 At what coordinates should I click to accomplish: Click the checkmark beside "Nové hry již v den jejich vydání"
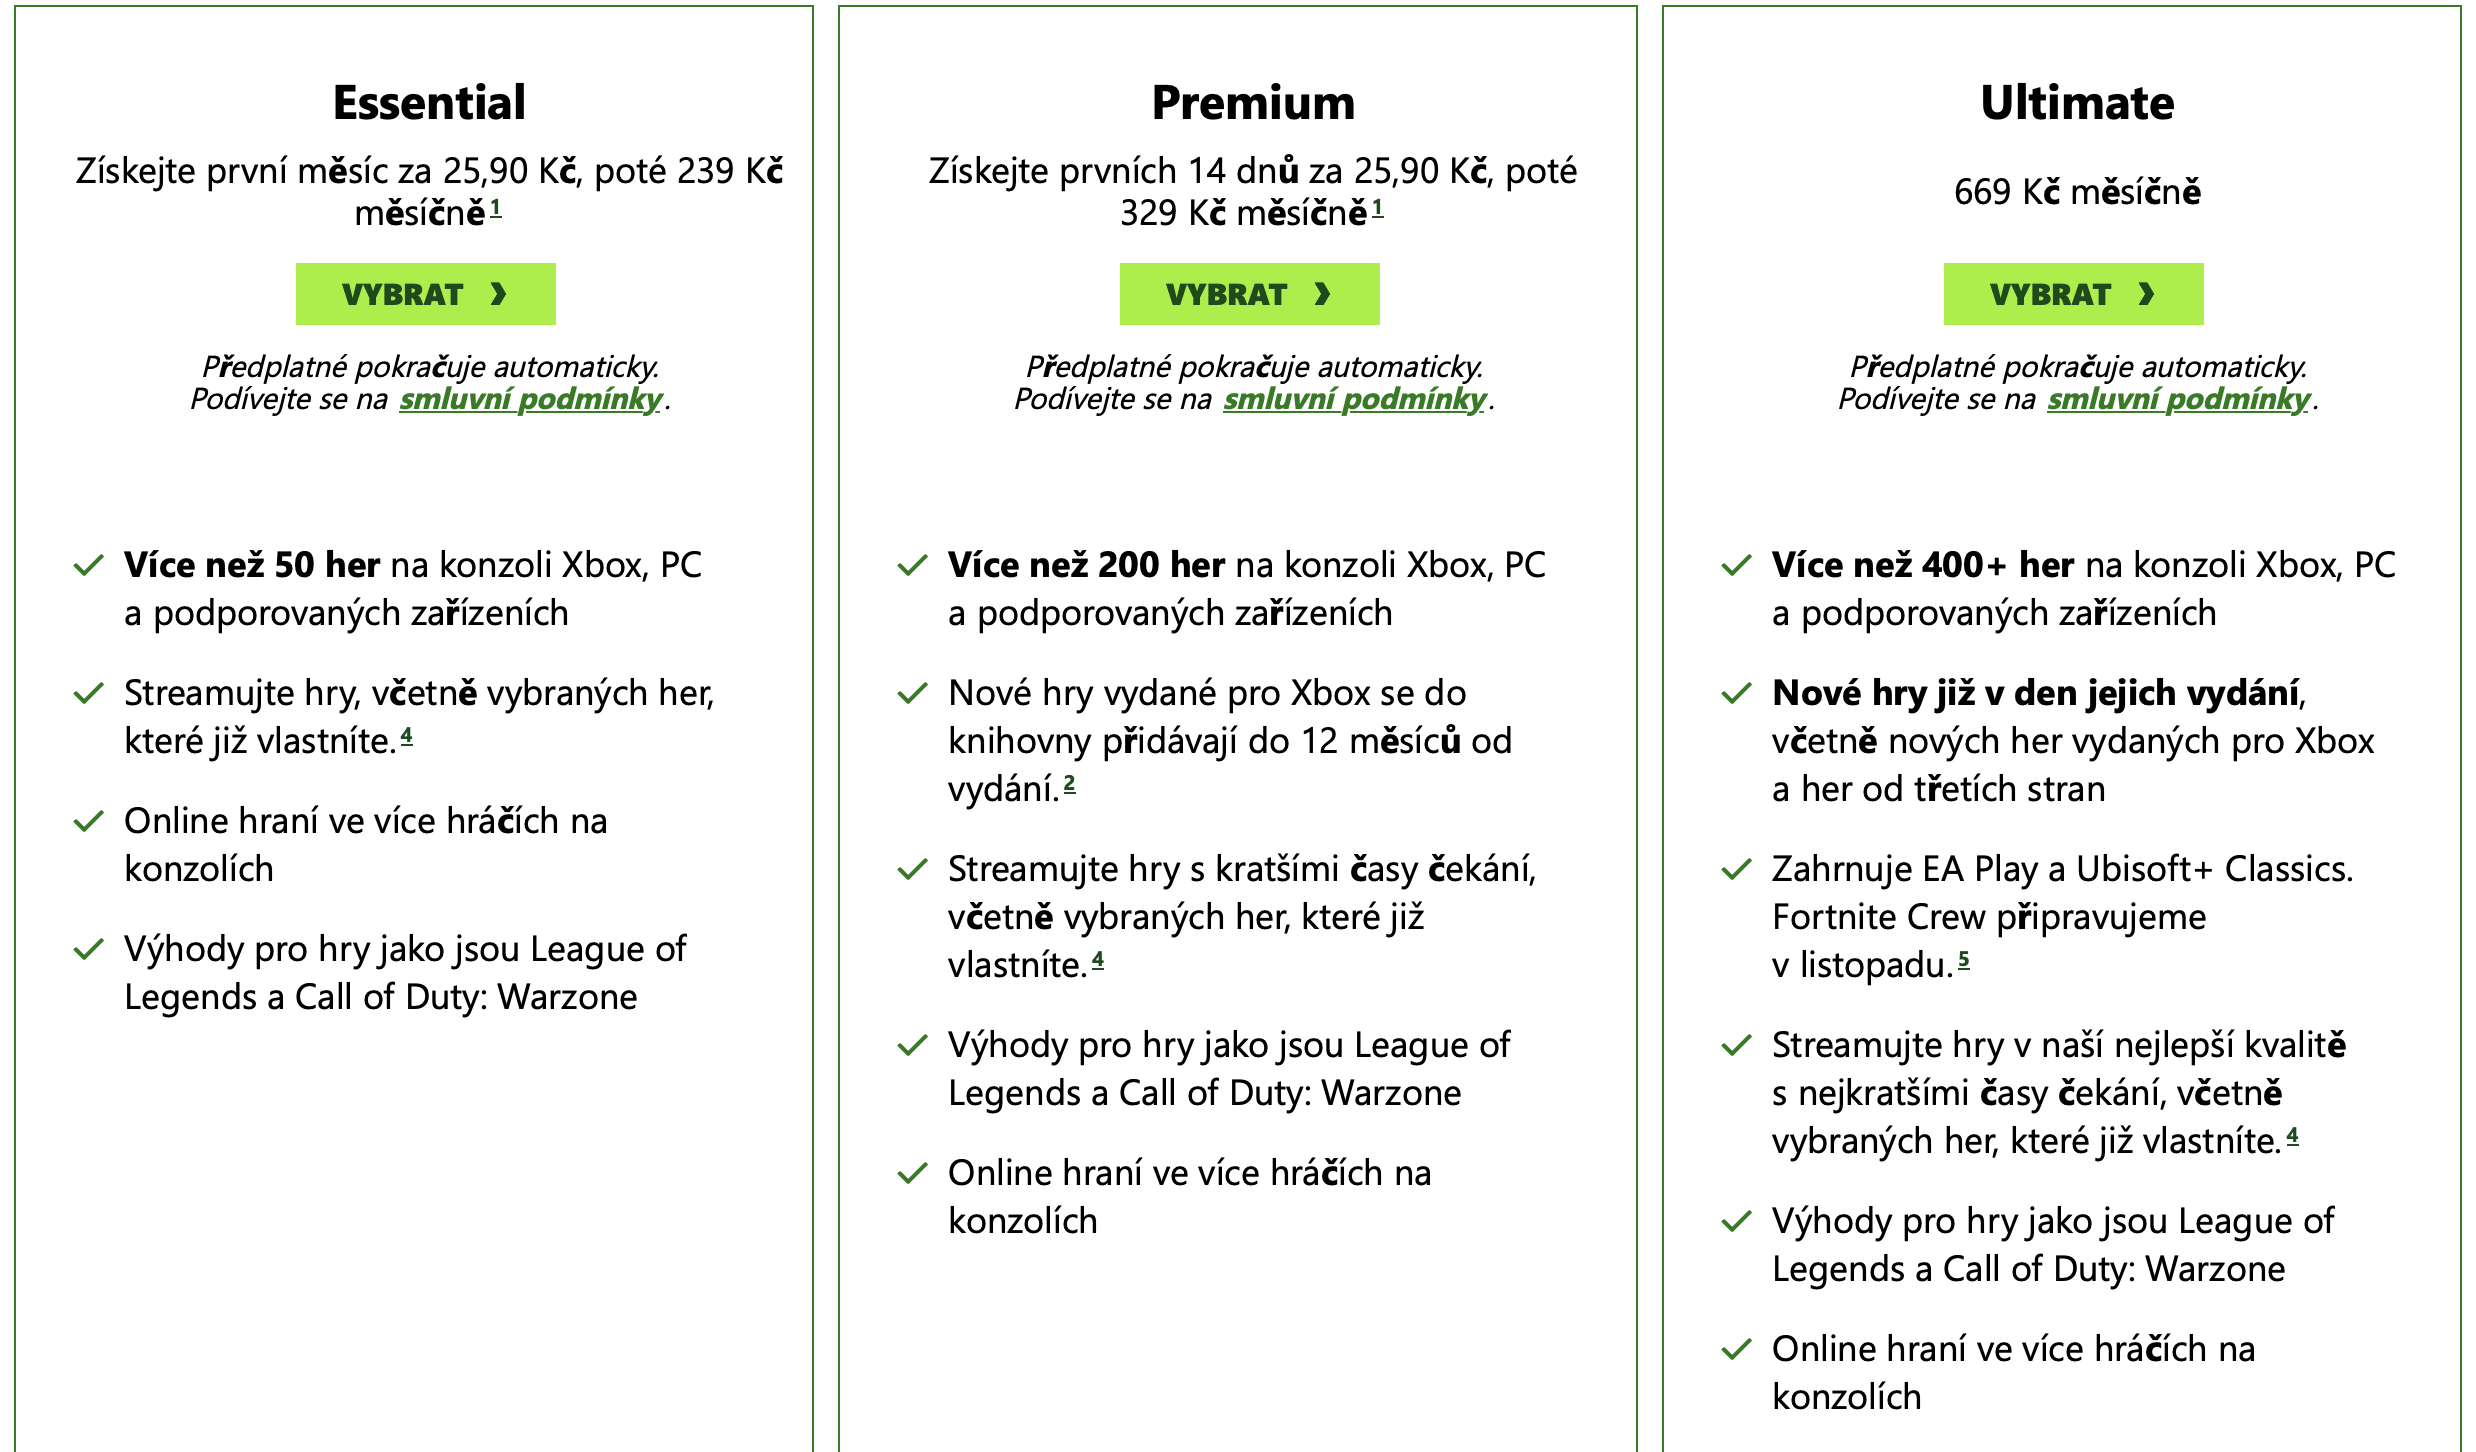point(1737,692)
